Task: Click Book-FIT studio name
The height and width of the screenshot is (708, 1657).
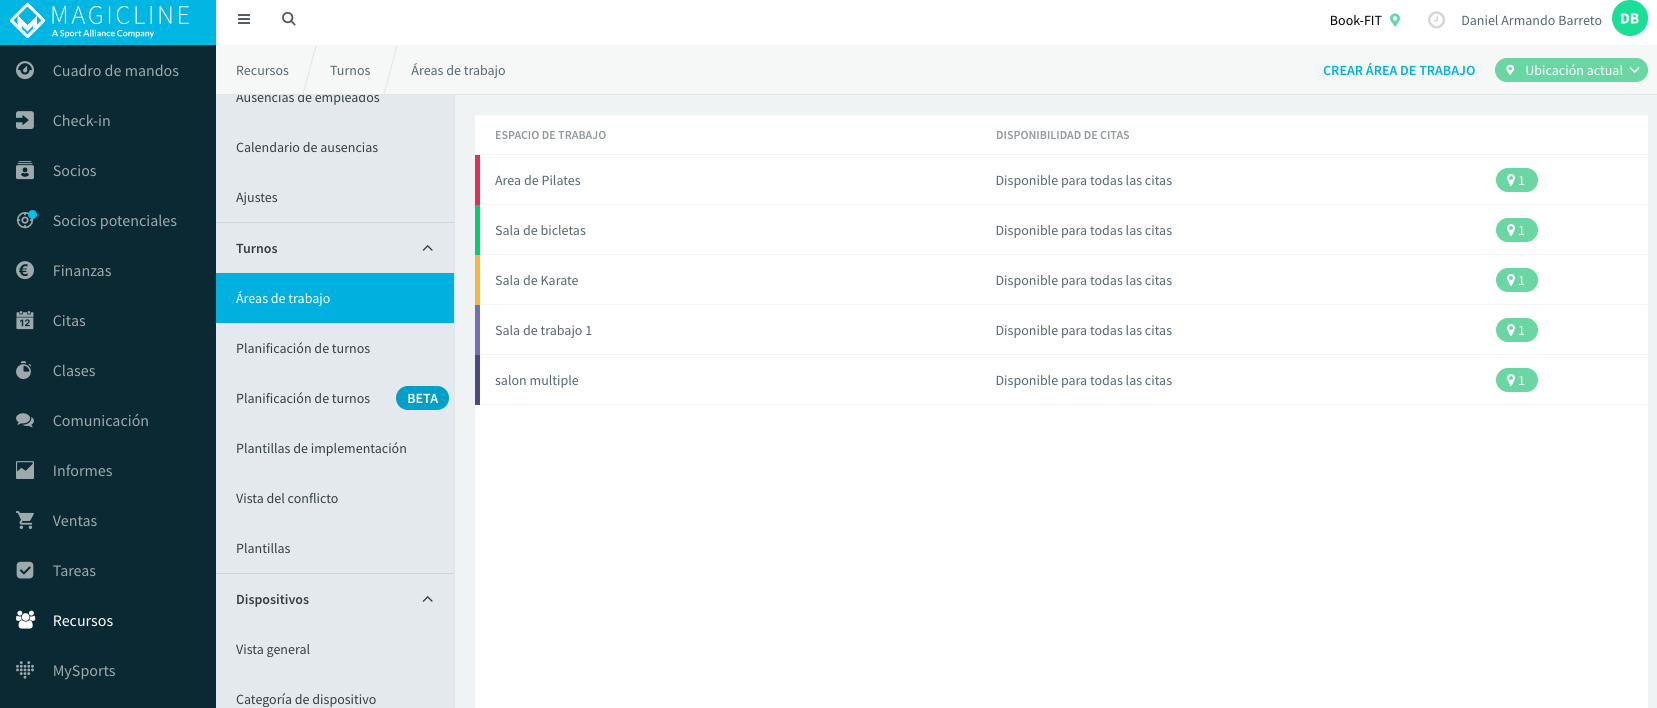Action: (1355, 20)
